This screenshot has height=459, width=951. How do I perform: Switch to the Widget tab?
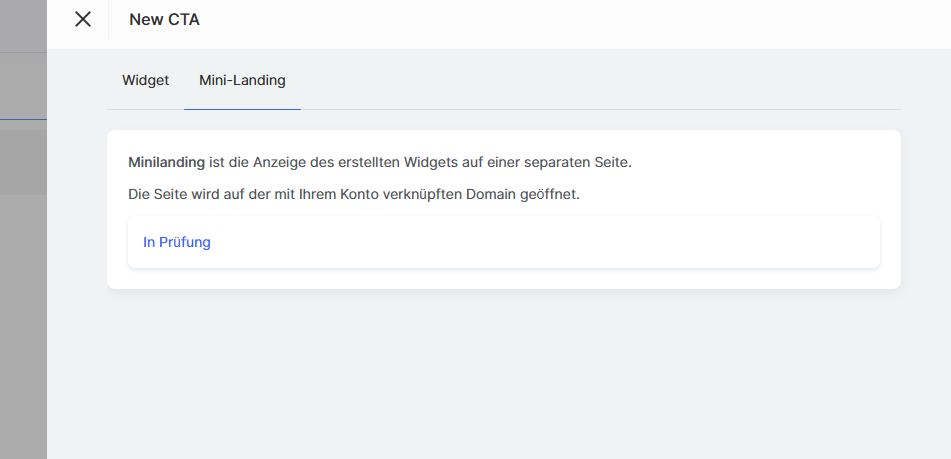pos(146,80)
